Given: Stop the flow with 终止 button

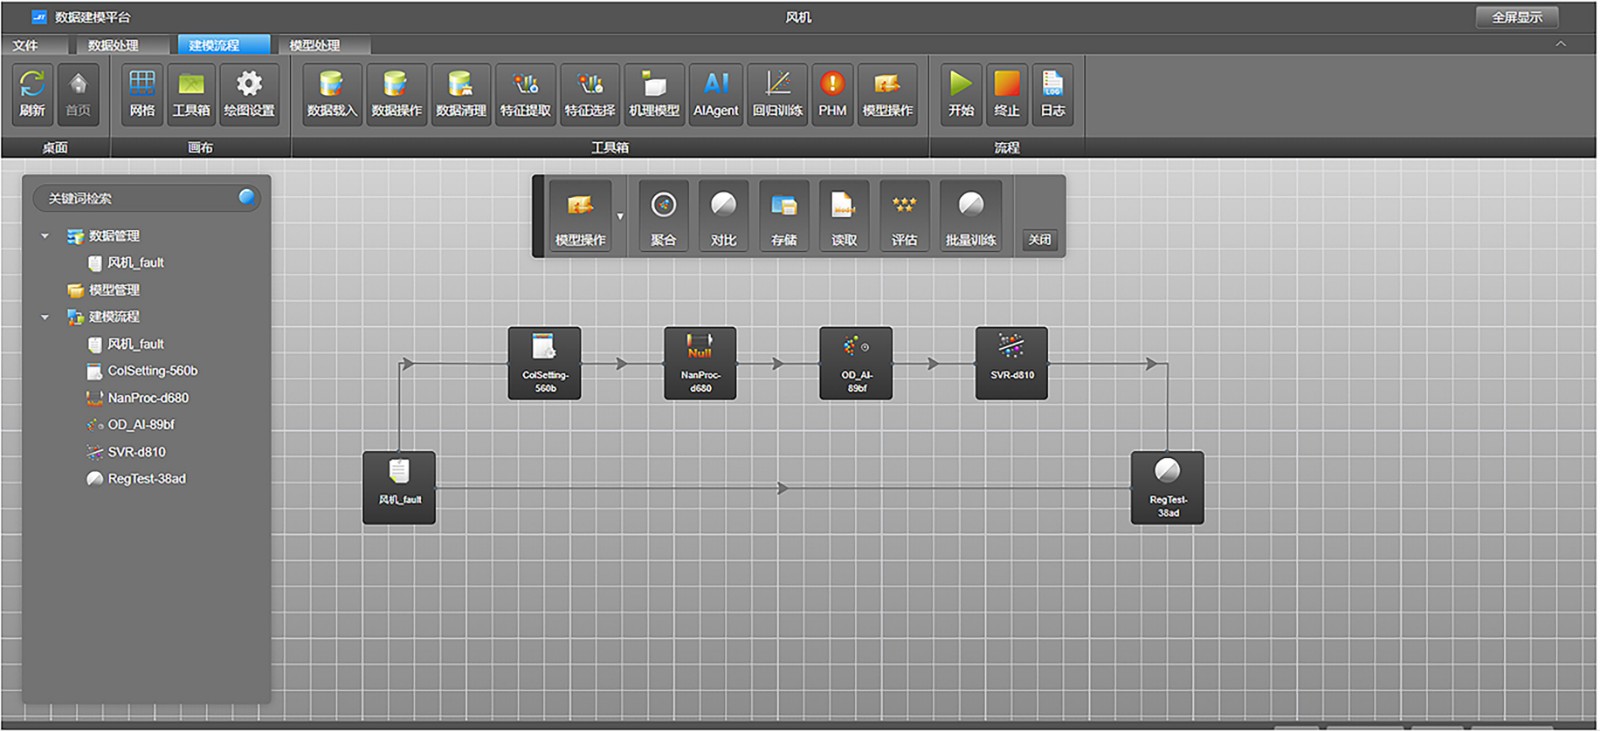Looking at the screenshot, I should [1007, 94].
